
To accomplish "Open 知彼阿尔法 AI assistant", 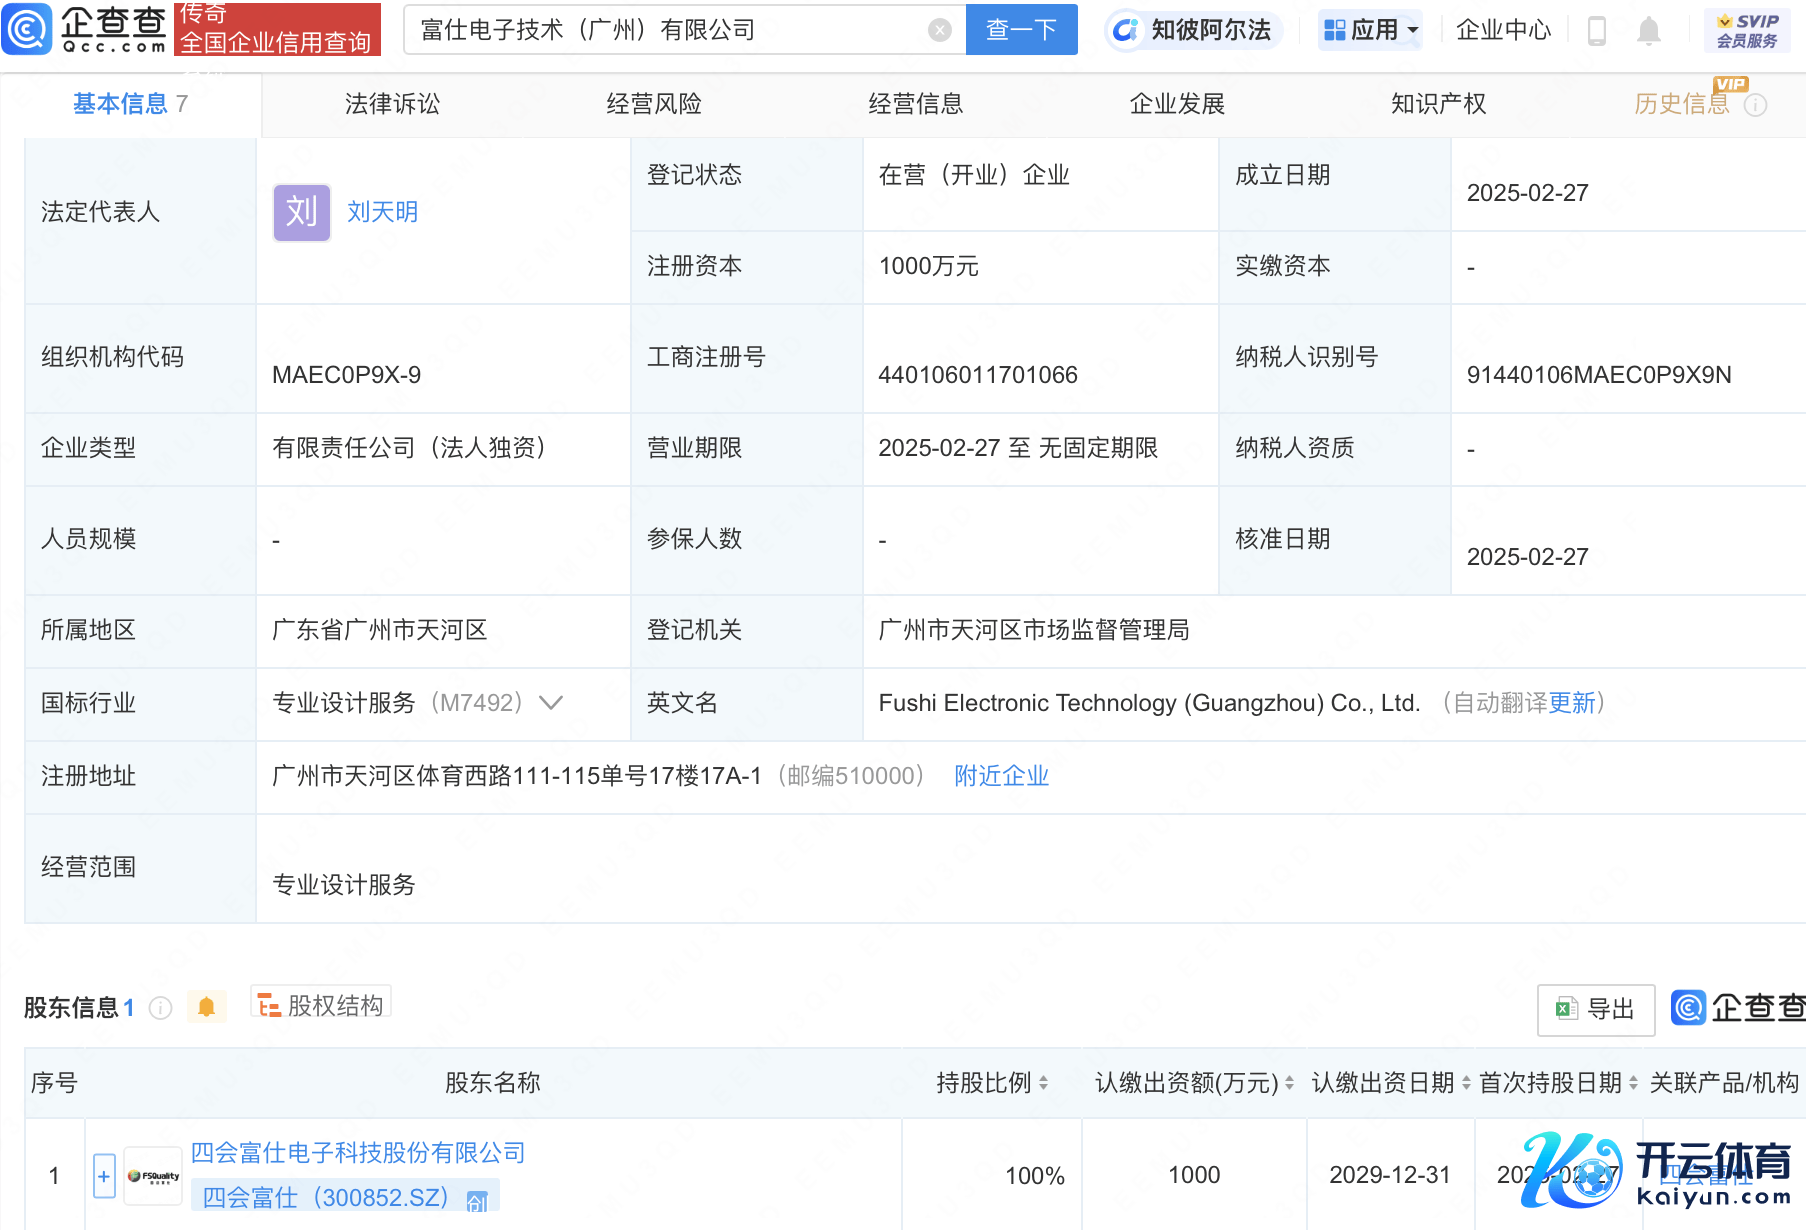I will (x=1194, y=30).
